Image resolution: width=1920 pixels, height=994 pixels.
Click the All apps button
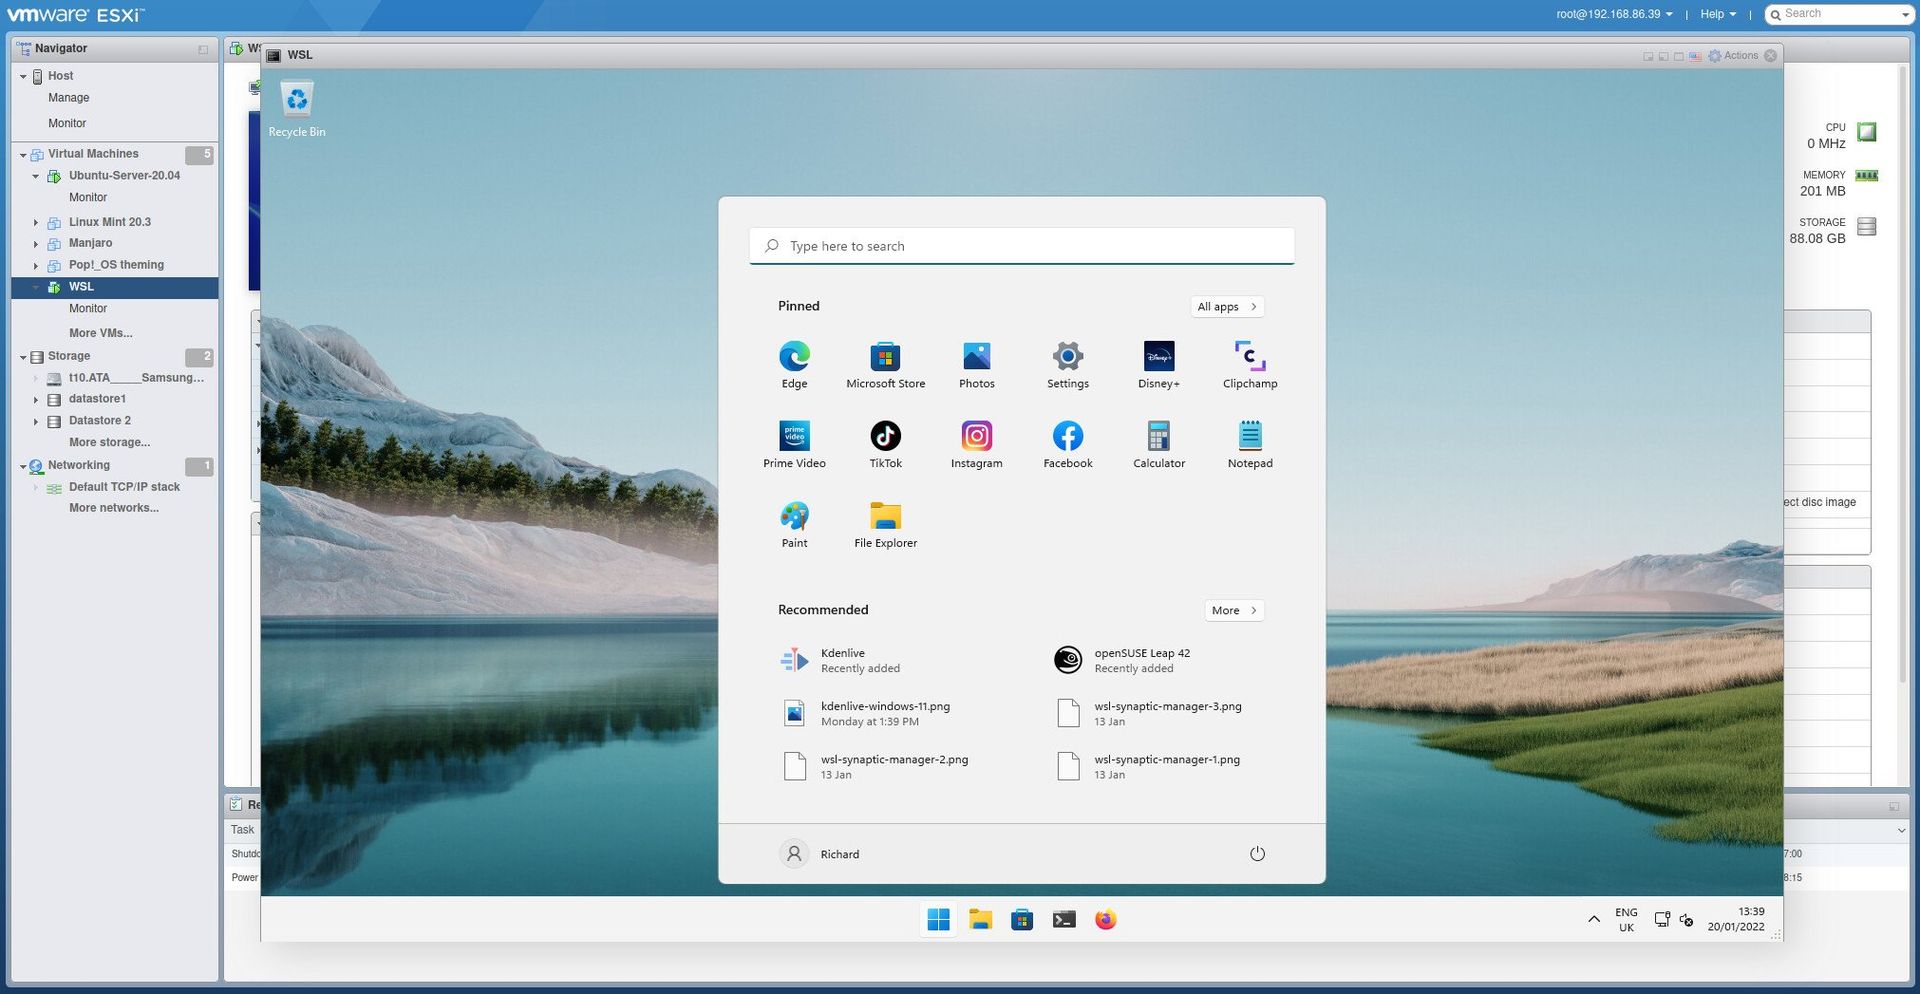tap(1227, 306)
